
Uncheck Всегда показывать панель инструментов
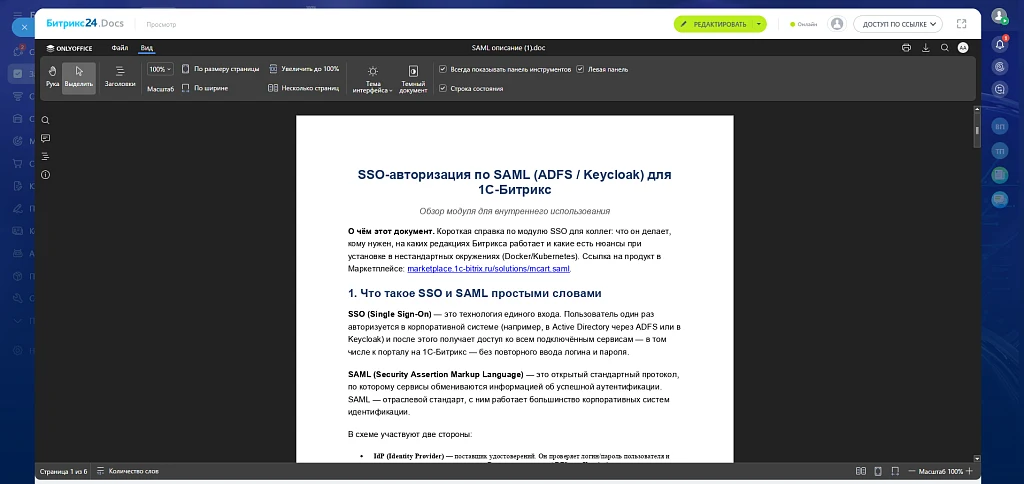point(505,69)
